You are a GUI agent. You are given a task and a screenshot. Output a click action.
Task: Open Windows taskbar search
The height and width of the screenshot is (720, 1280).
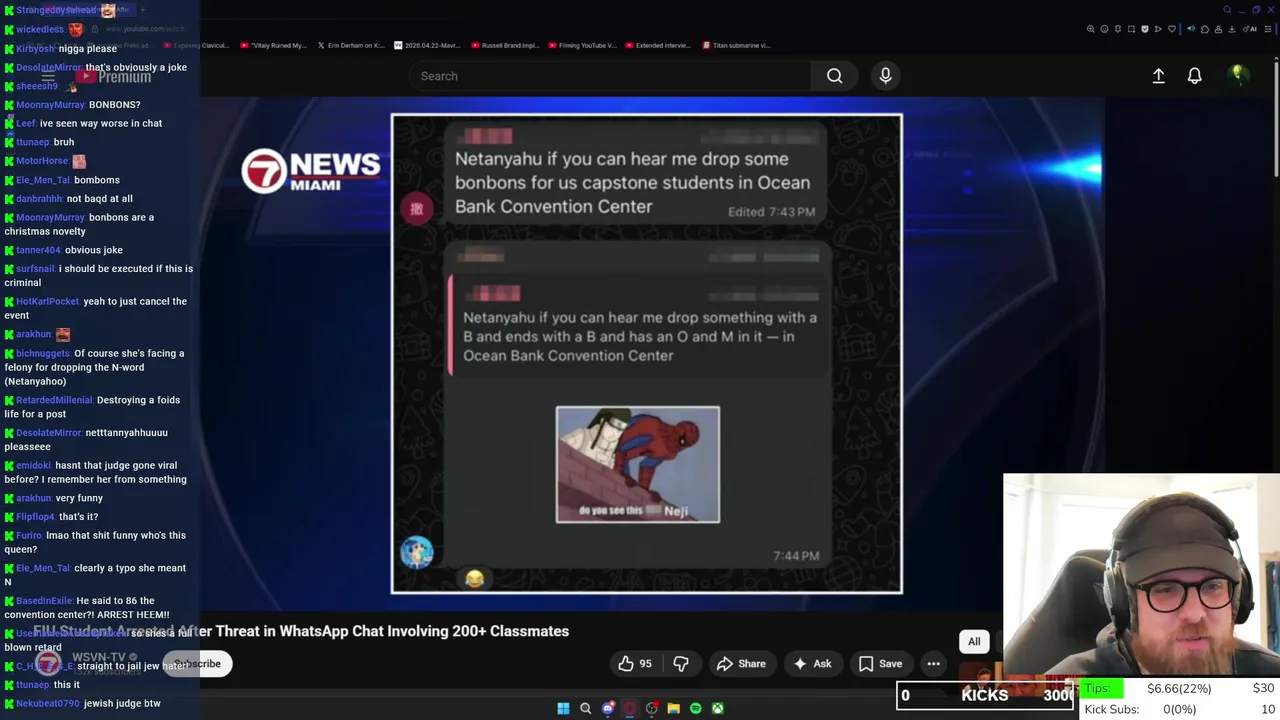coord(585,708)
